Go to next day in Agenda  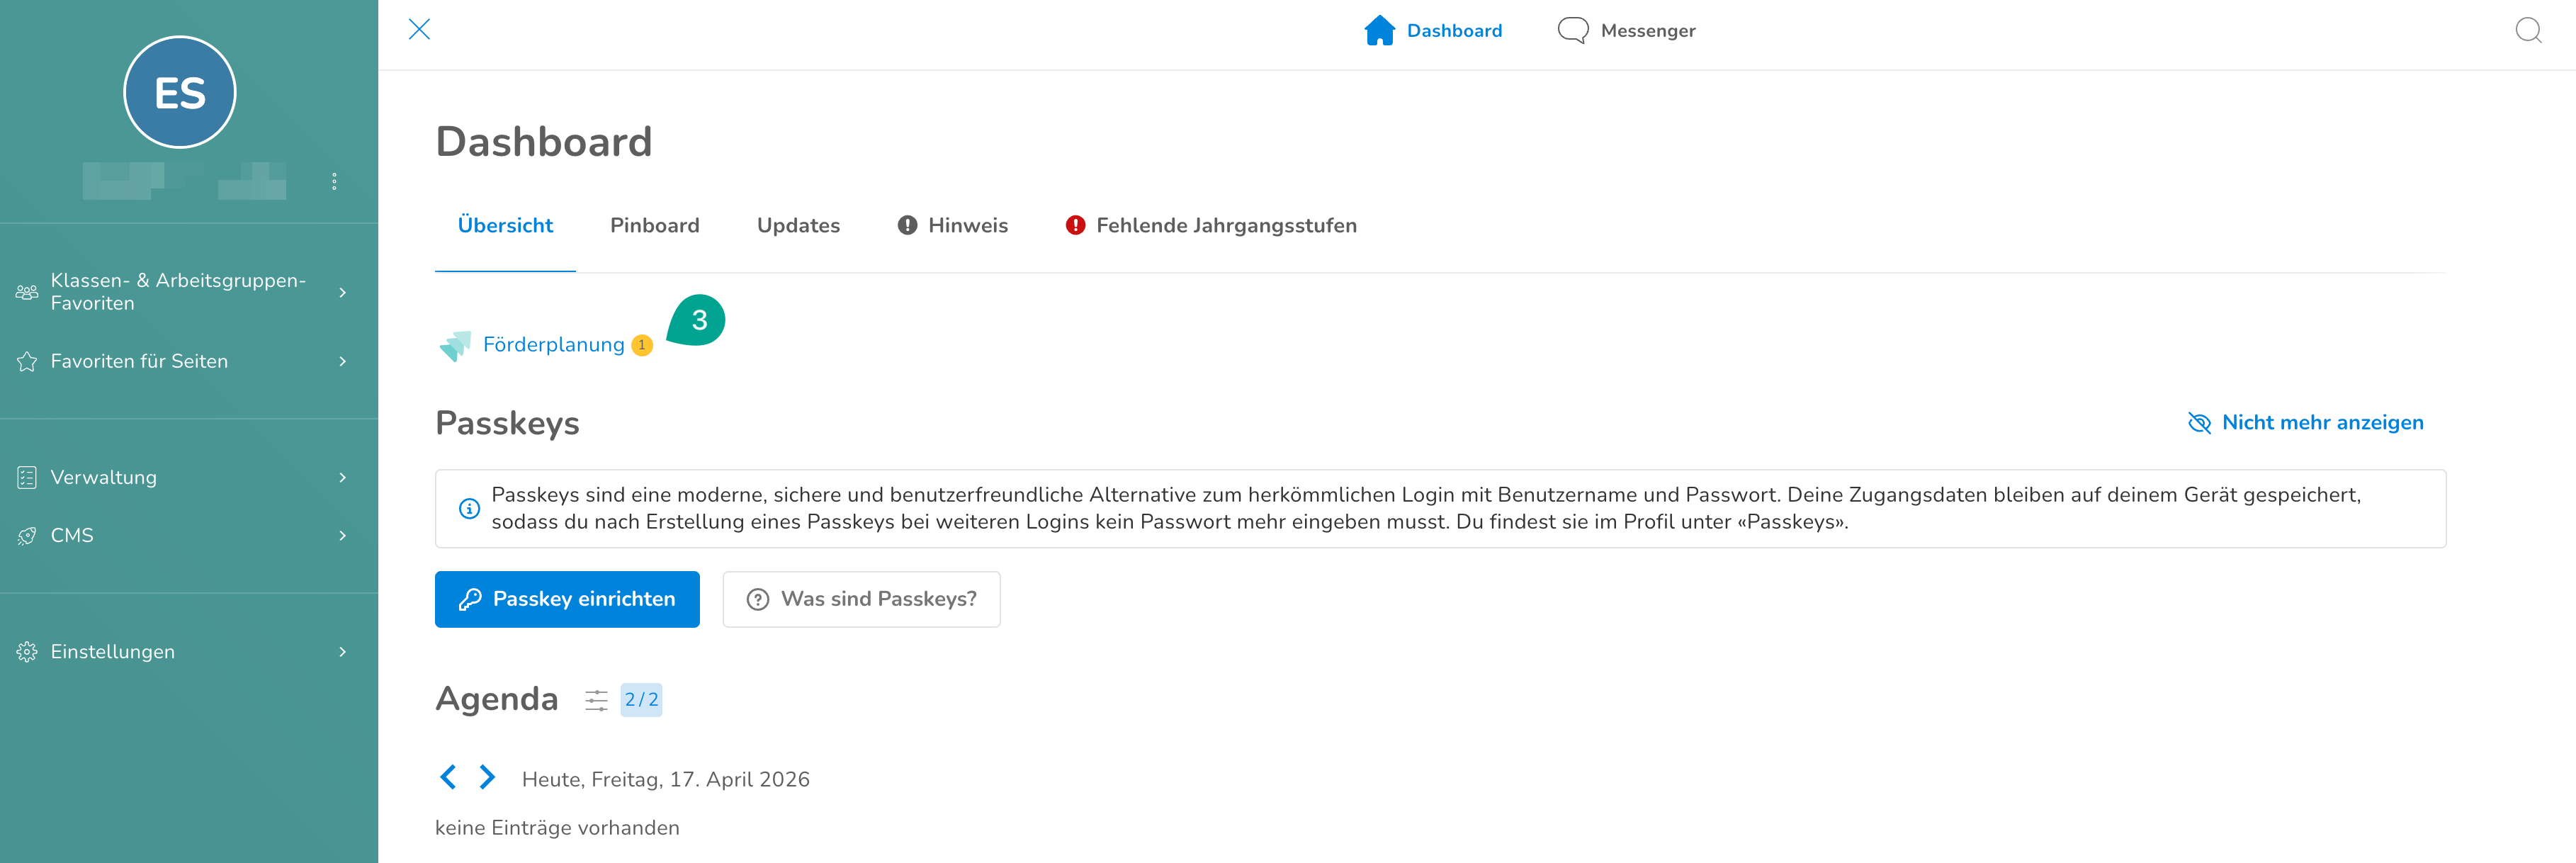[487, 777]
